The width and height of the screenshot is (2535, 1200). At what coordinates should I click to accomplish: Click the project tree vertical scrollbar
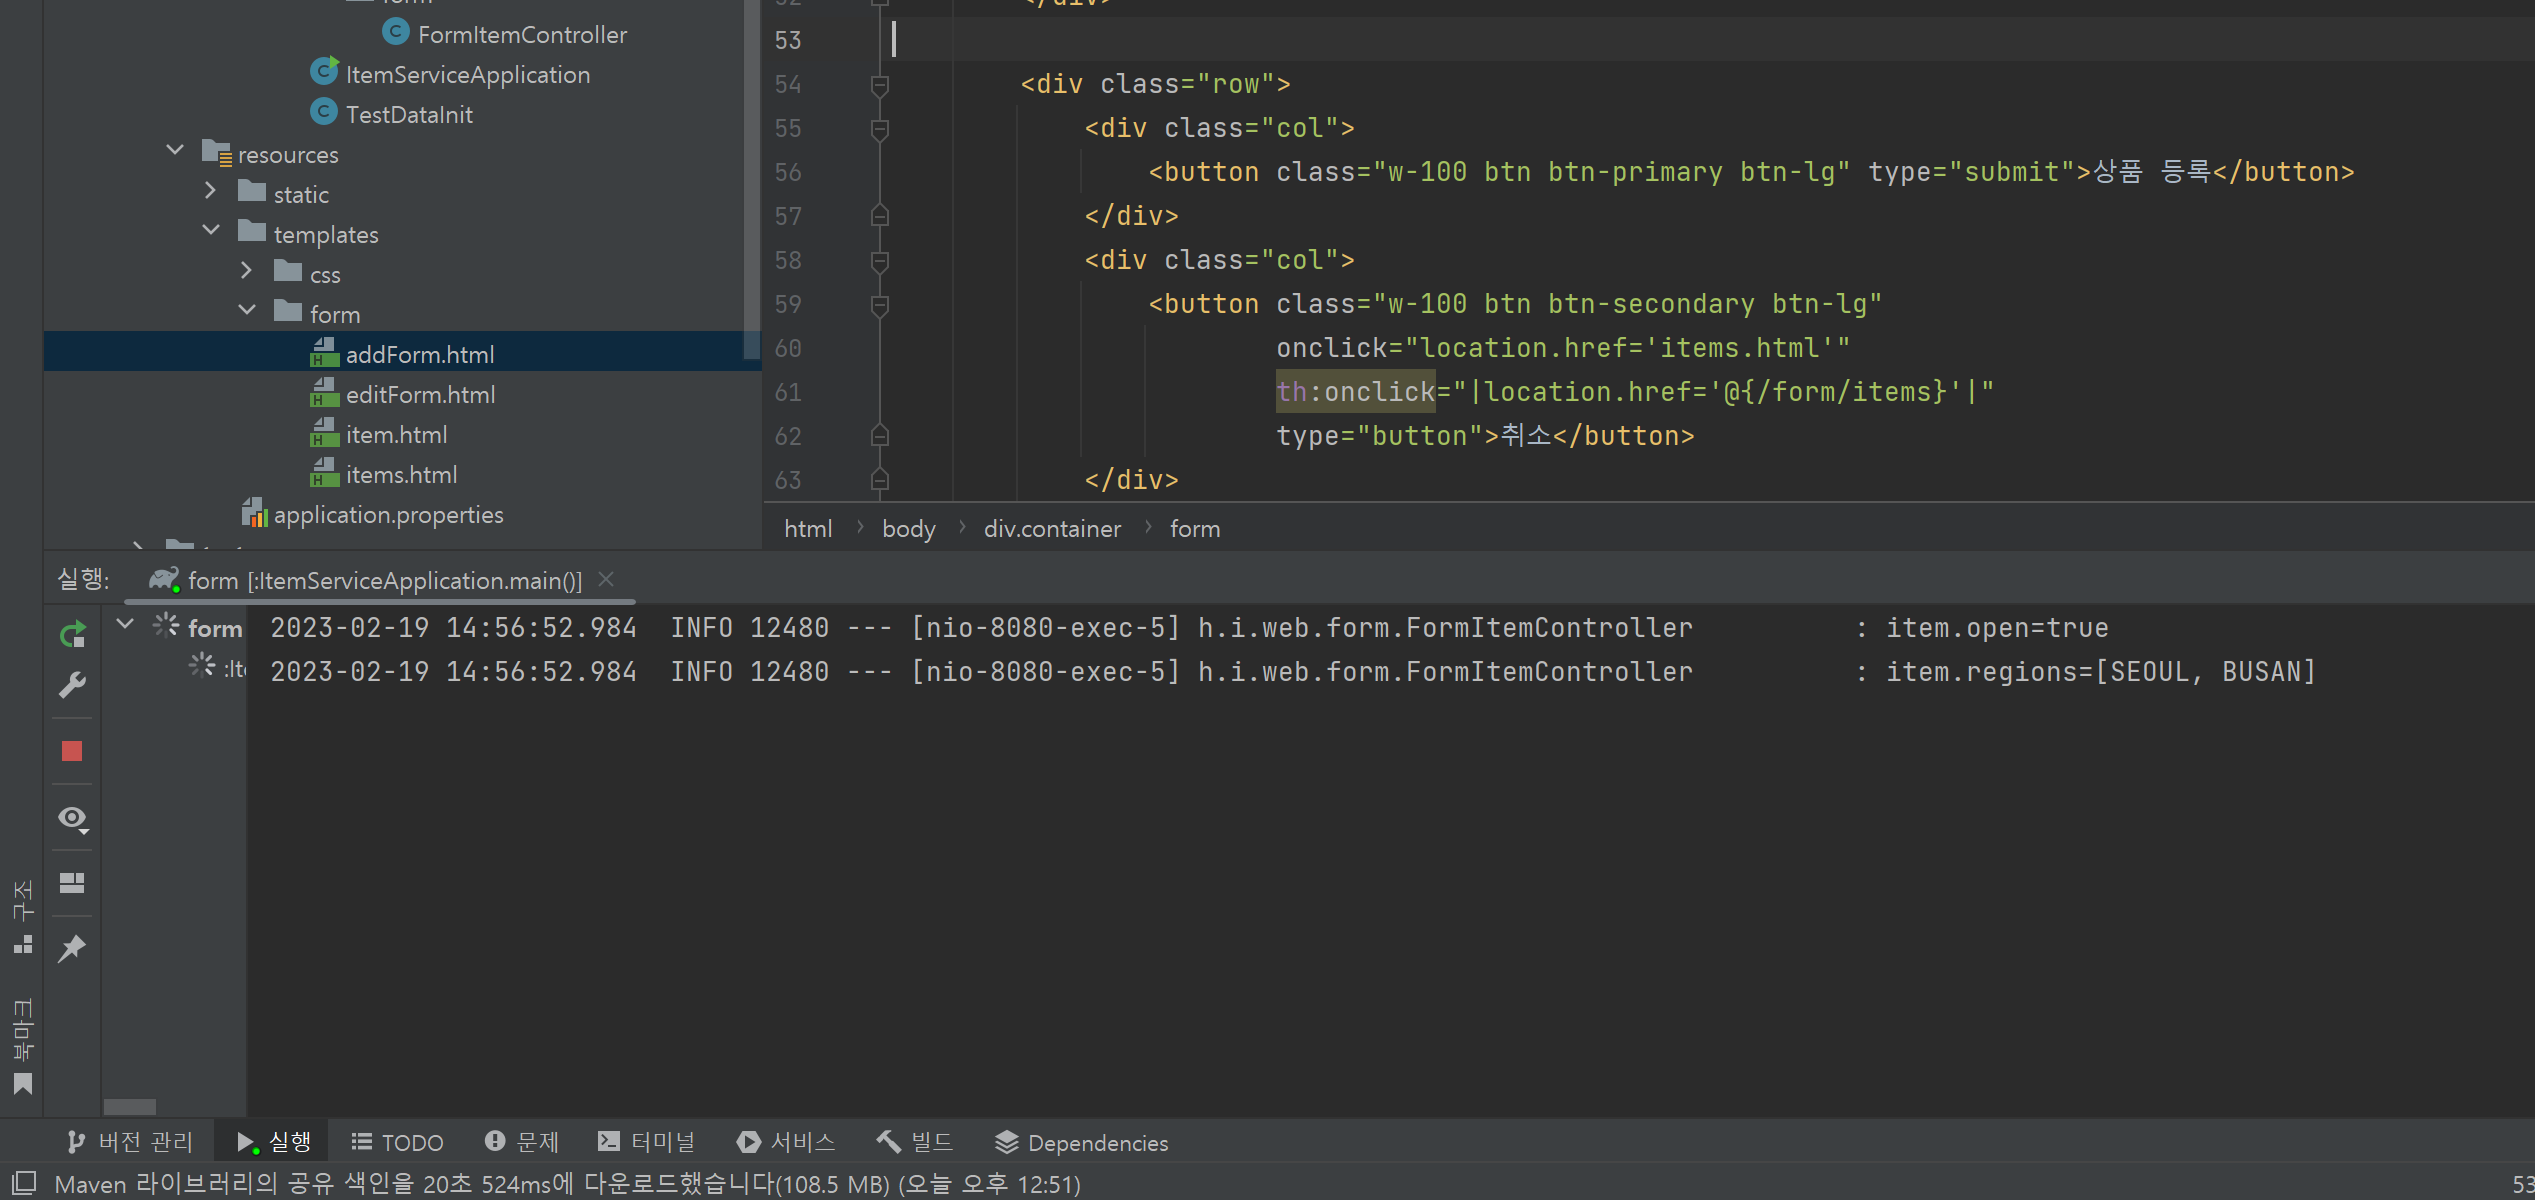click(752, 180)
